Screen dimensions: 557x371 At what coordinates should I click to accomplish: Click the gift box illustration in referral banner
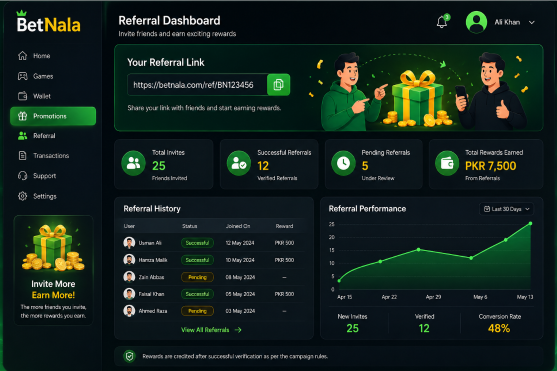point(417,99)
